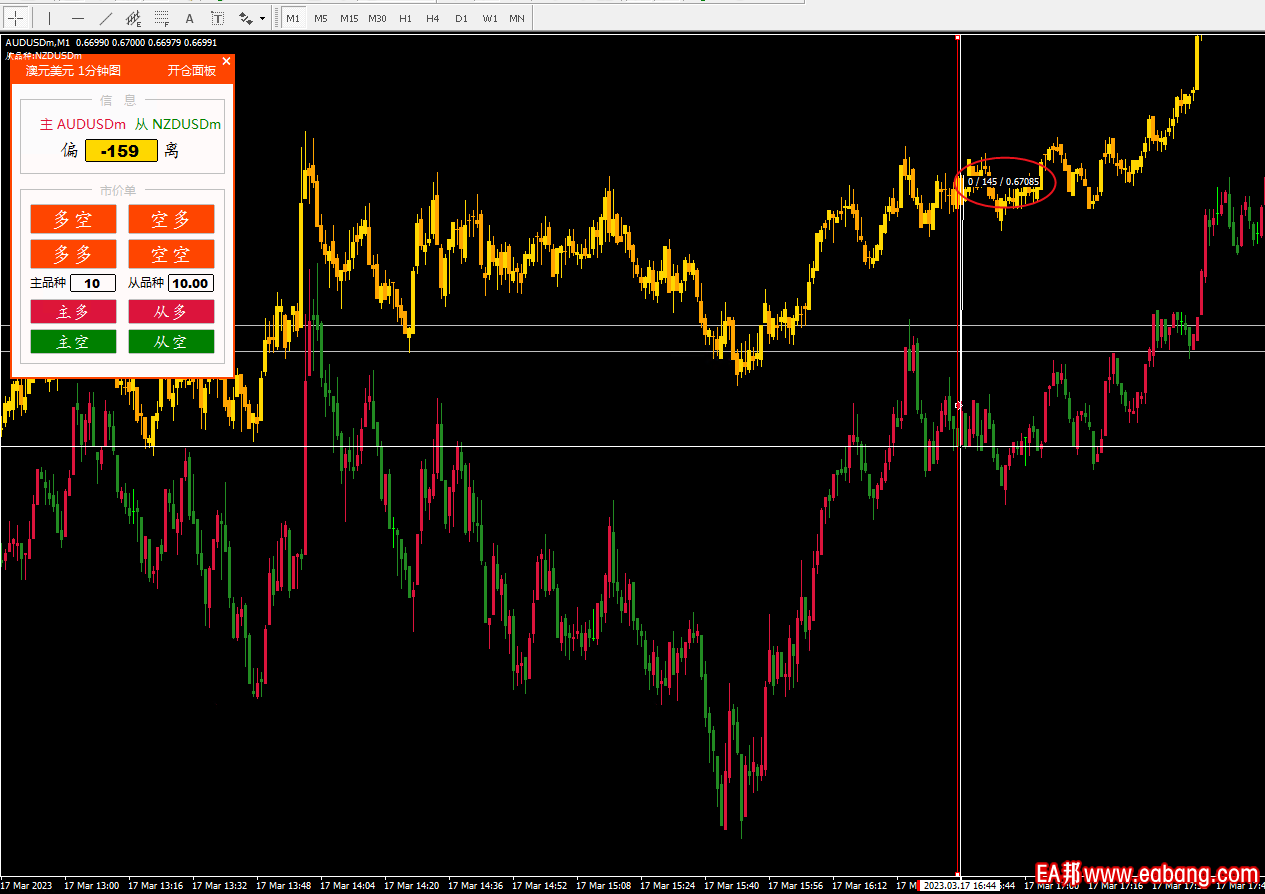
Task: Click the 2023.03.17 16:44 time marker
Action: (x=959, y=886)
